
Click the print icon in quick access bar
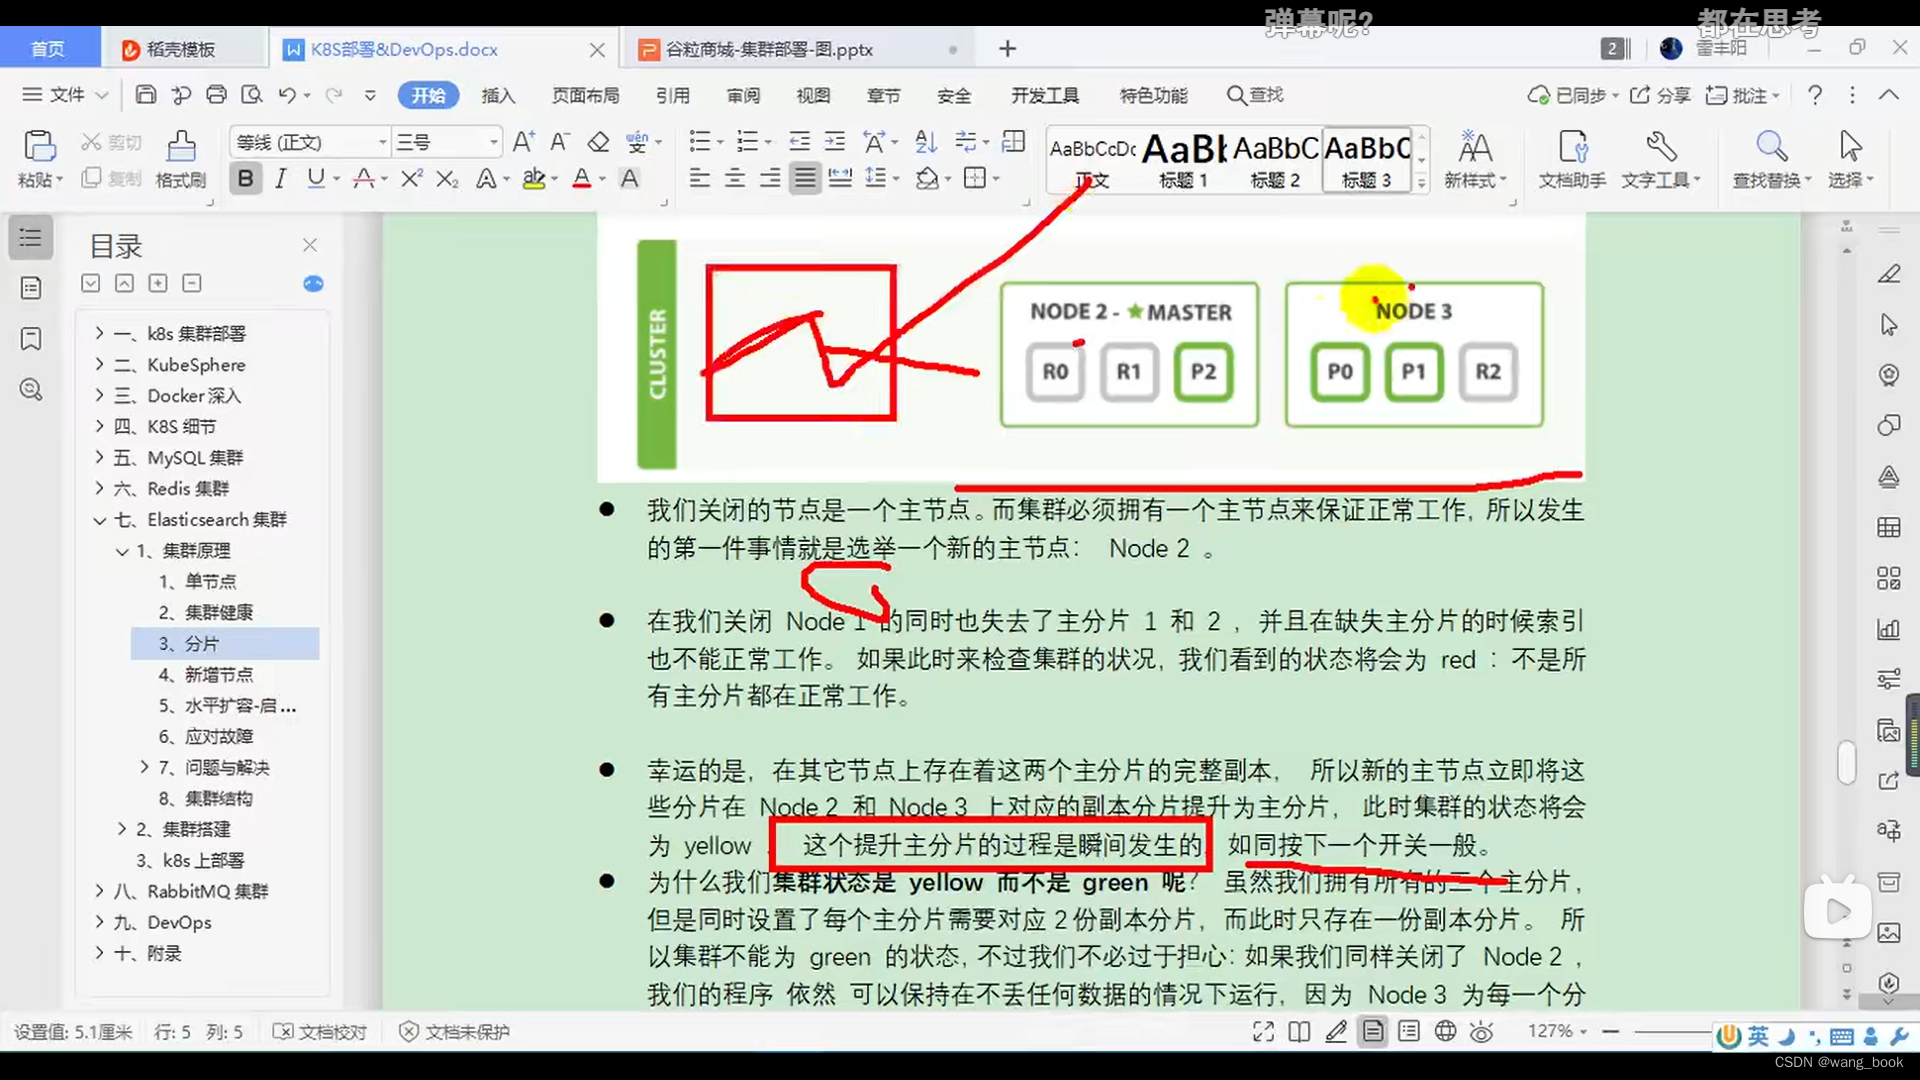217,95
